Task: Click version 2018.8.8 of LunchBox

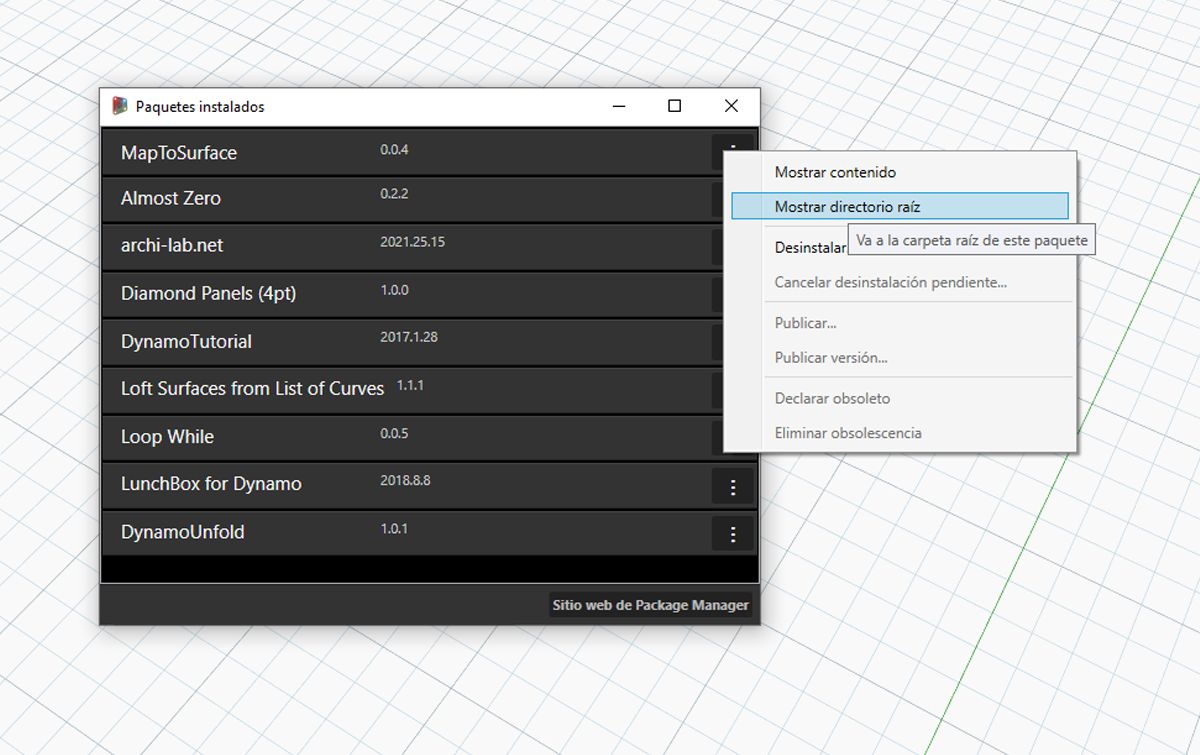Action: (x=405, y=480)
